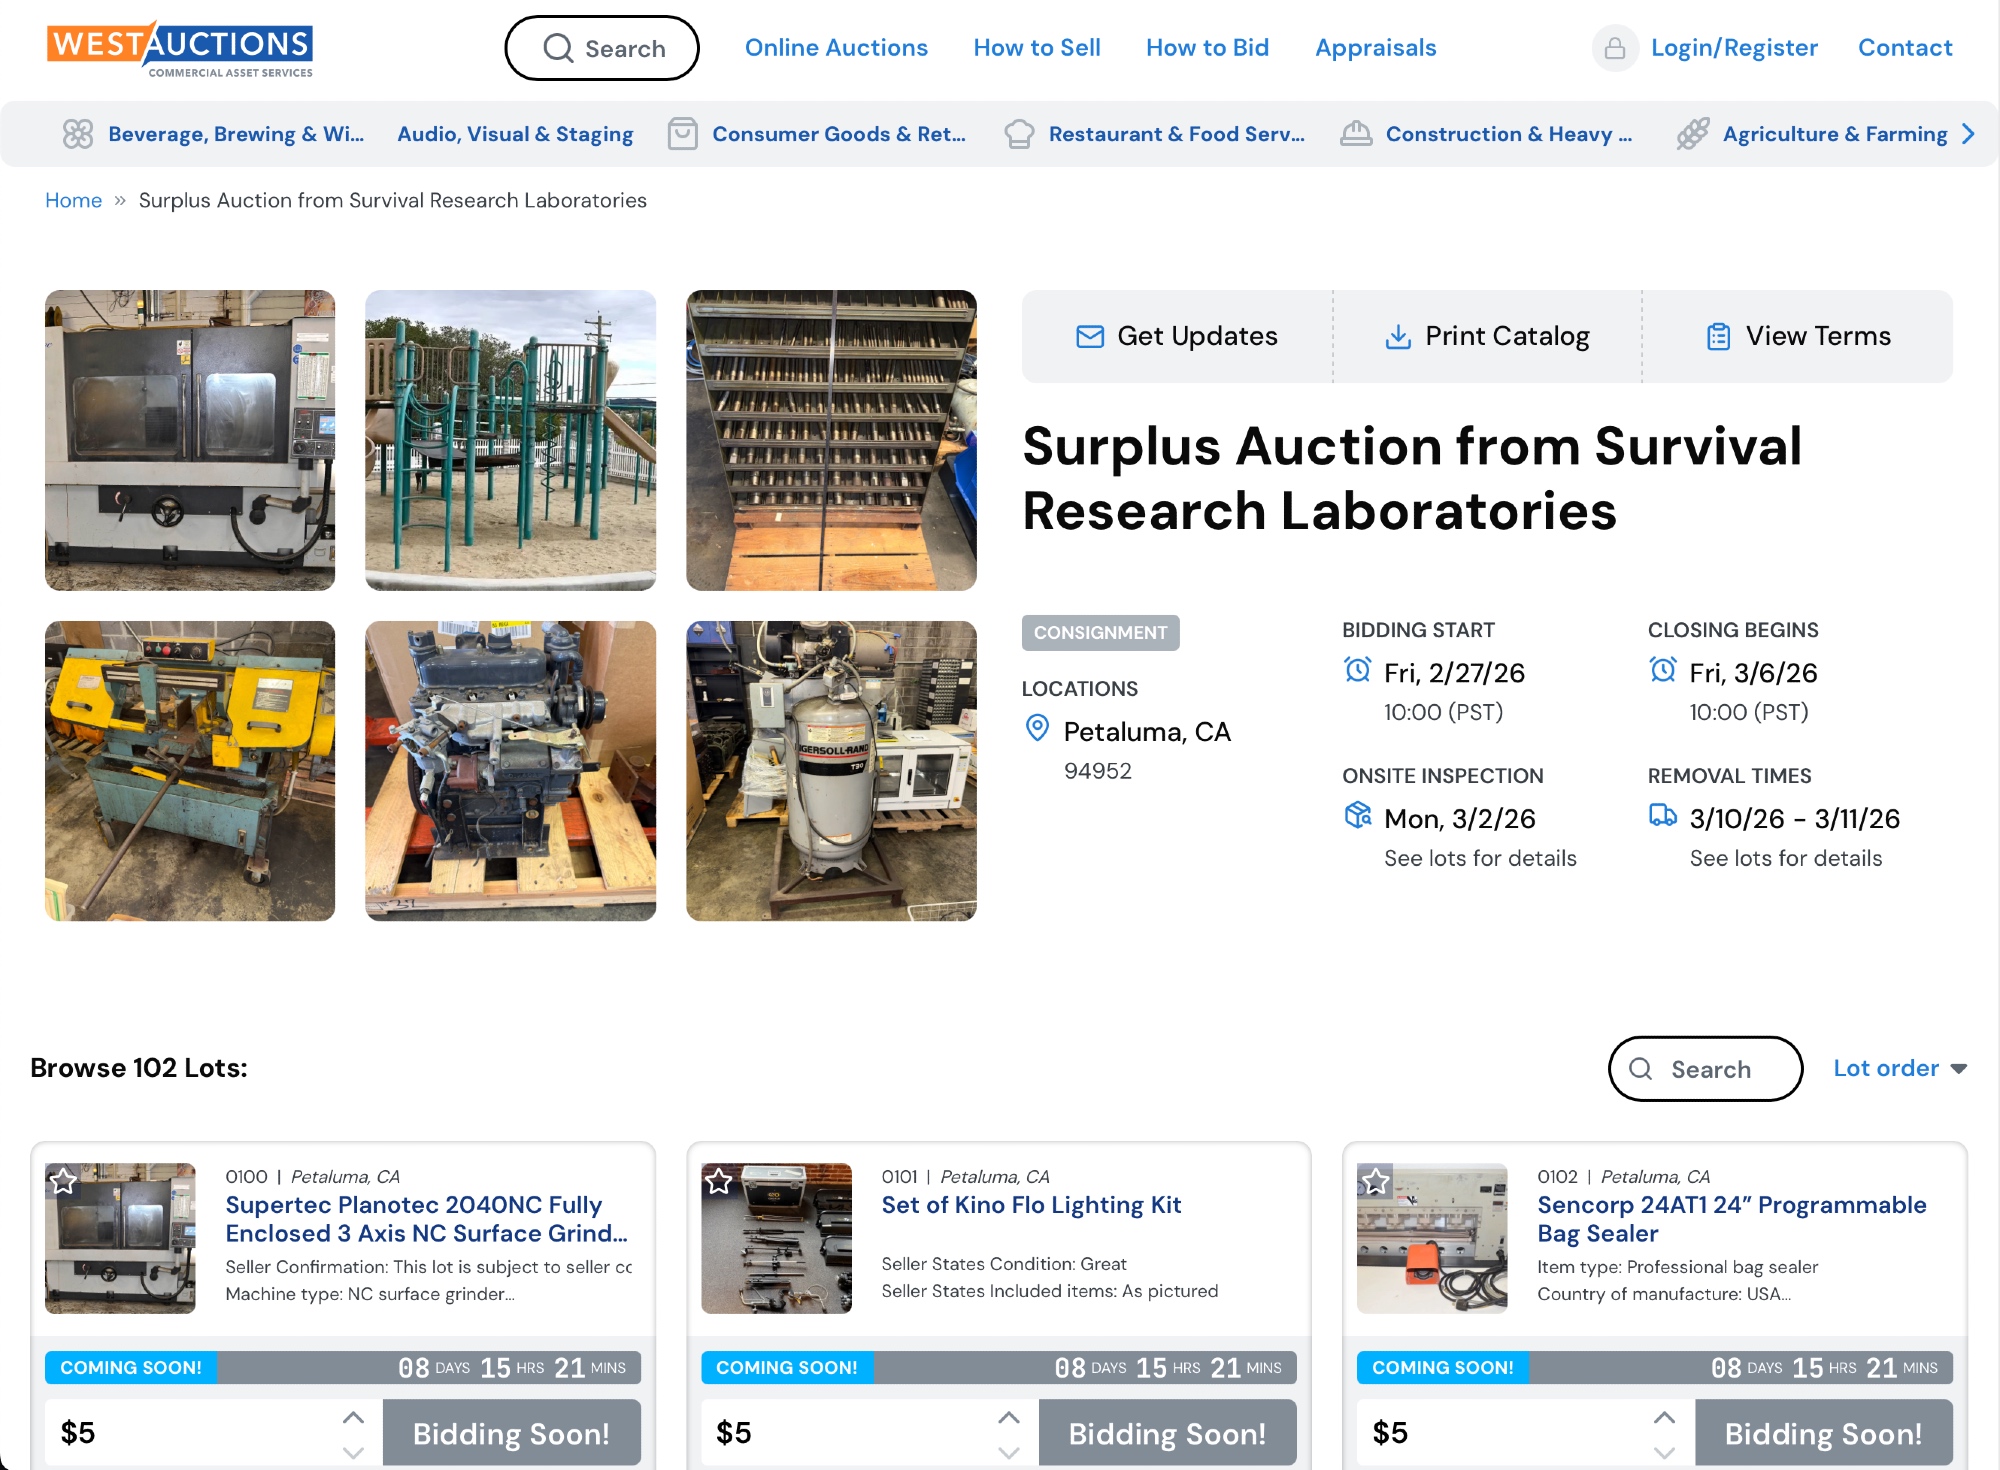Viewport: 2000px width, 1470px height.
Task: Click Get Updates button
Action: pos(1177,336)
